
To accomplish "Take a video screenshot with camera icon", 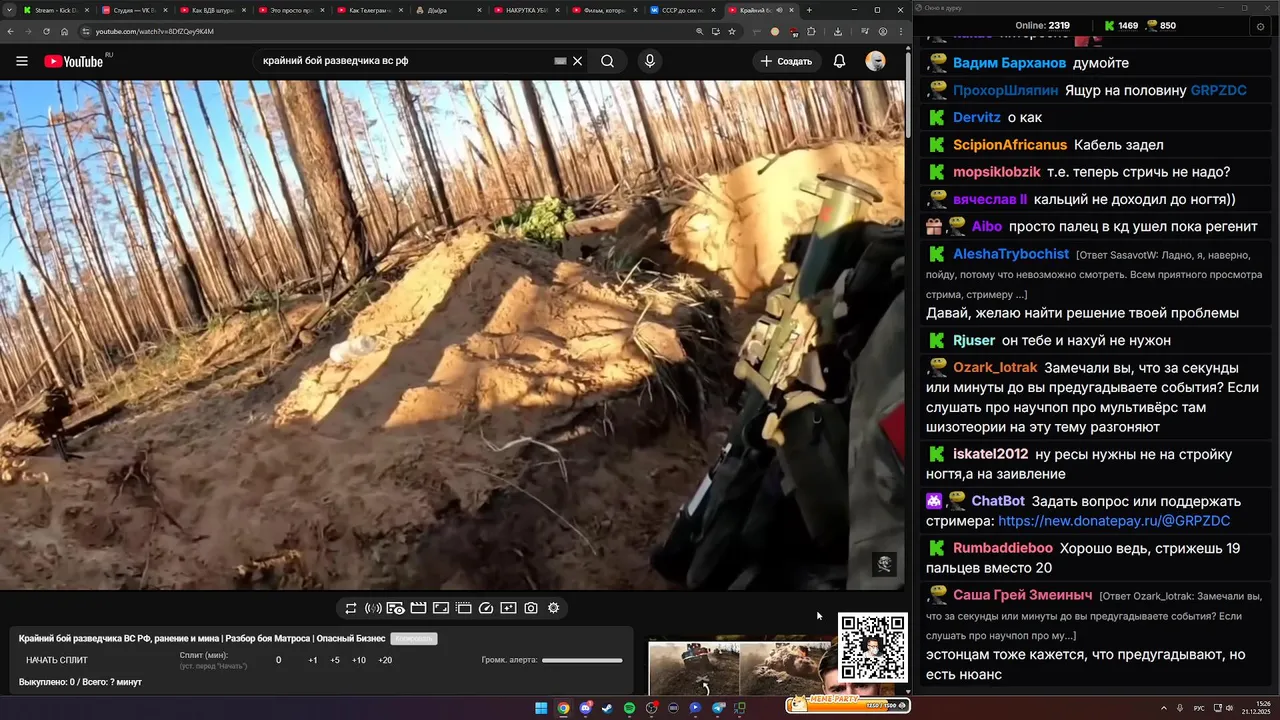I will 531,608.
